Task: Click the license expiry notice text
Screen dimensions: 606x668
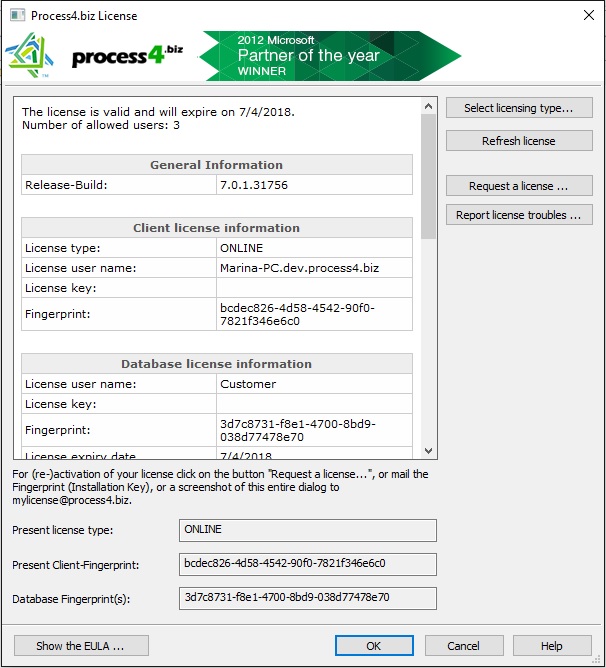Action: pyautogui.click(x=158, y=112)
